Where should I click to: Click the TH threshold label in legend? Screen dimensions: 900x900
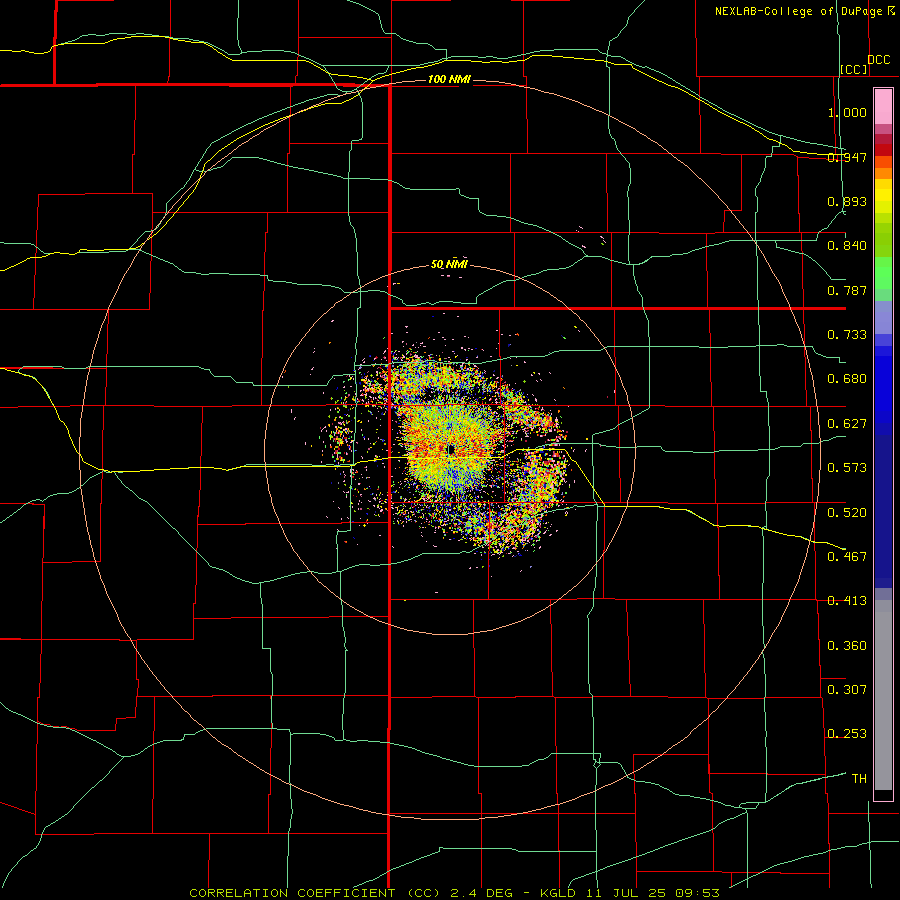point(859,779)
